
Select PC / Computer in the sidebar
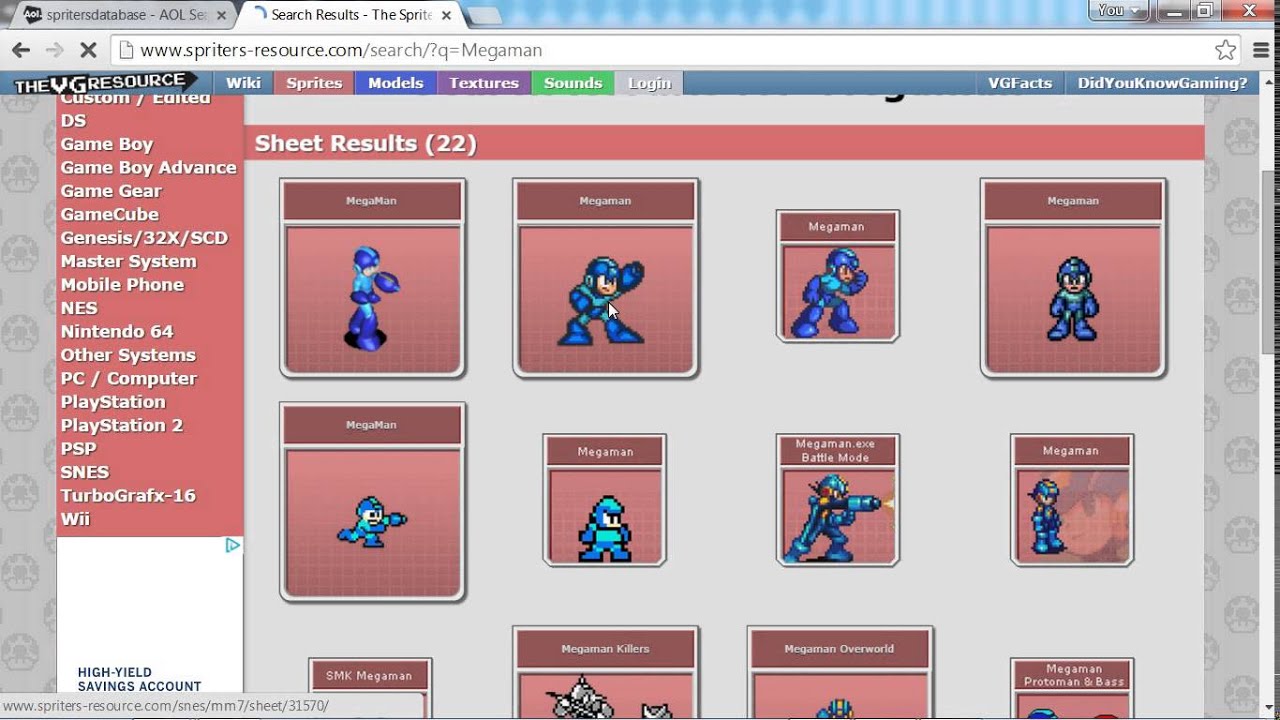pos(128,378)
